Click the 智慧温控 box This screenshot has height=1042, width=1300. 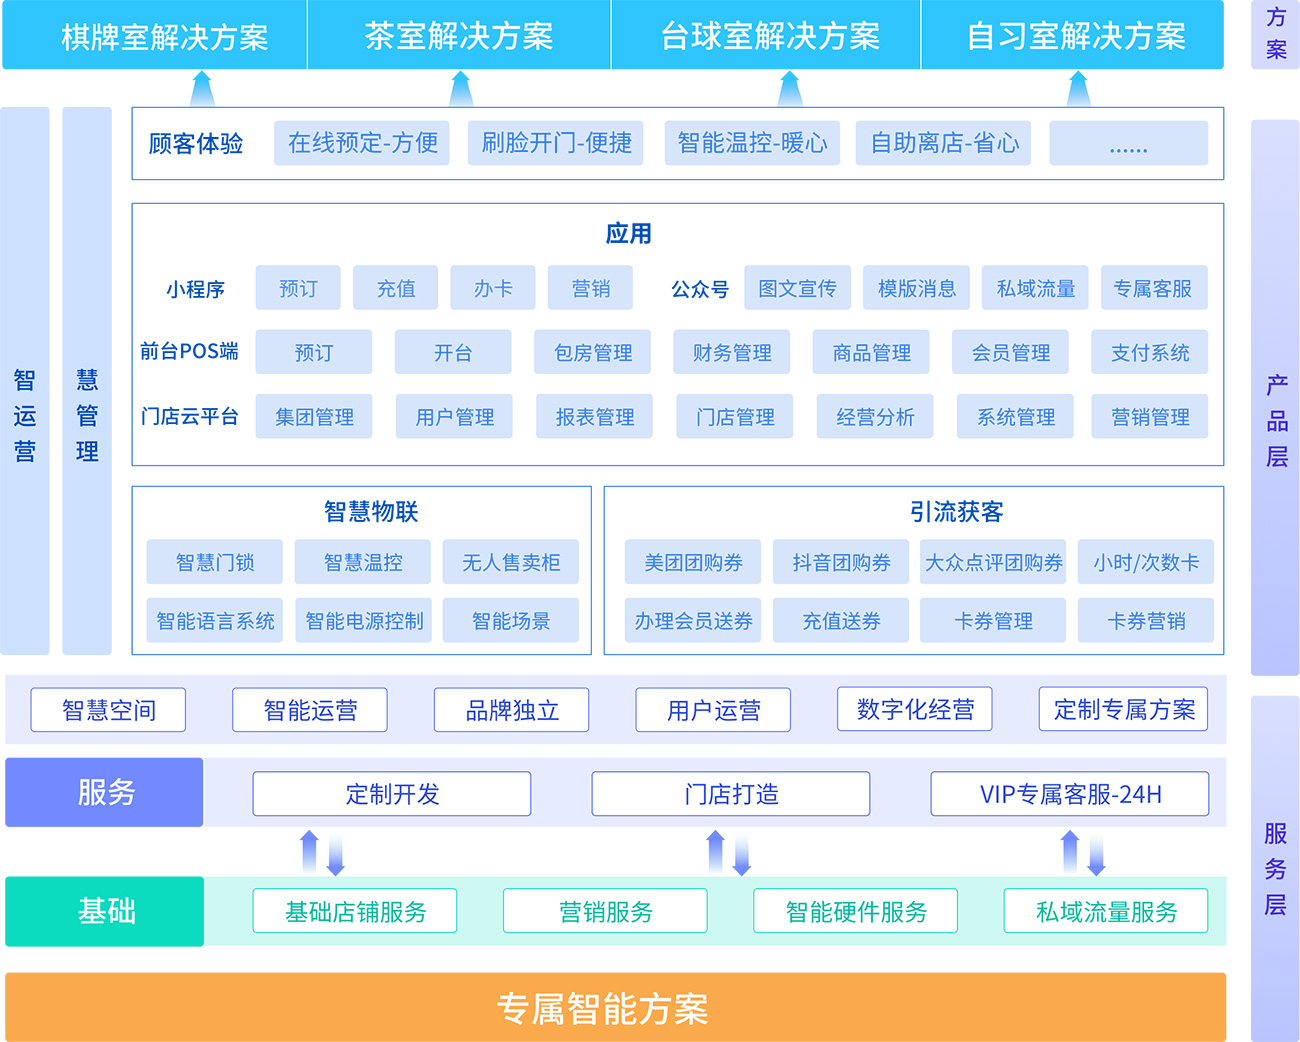[x=363, y=562]
